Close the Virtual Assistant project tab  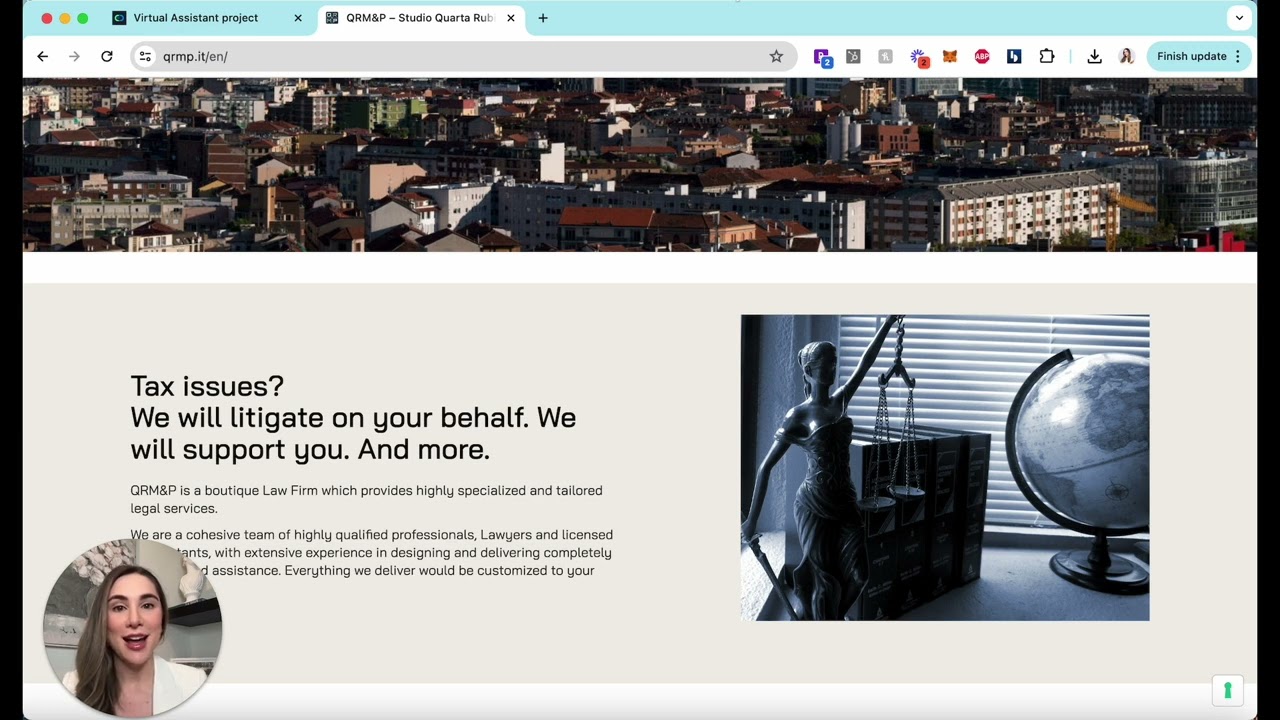297,18
